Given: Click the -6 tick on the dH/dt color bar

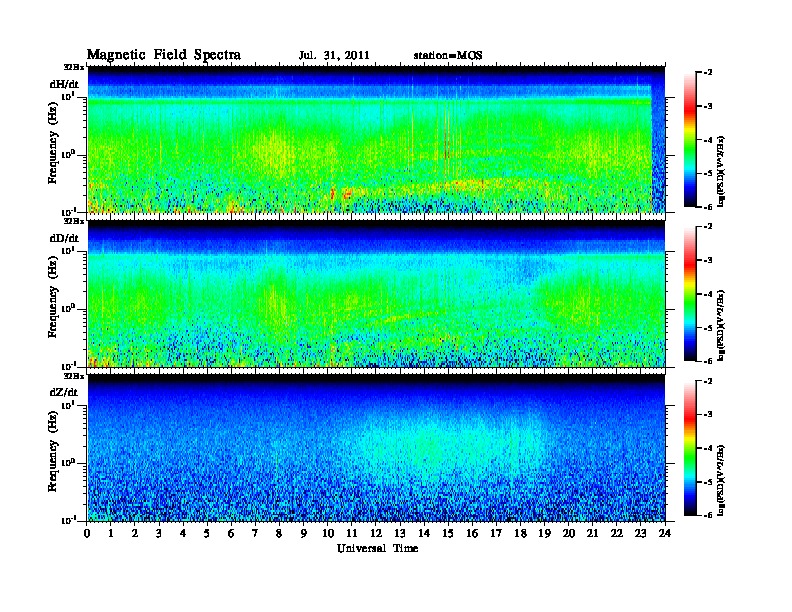Looking at the screenshot, I should click(708, 207).
